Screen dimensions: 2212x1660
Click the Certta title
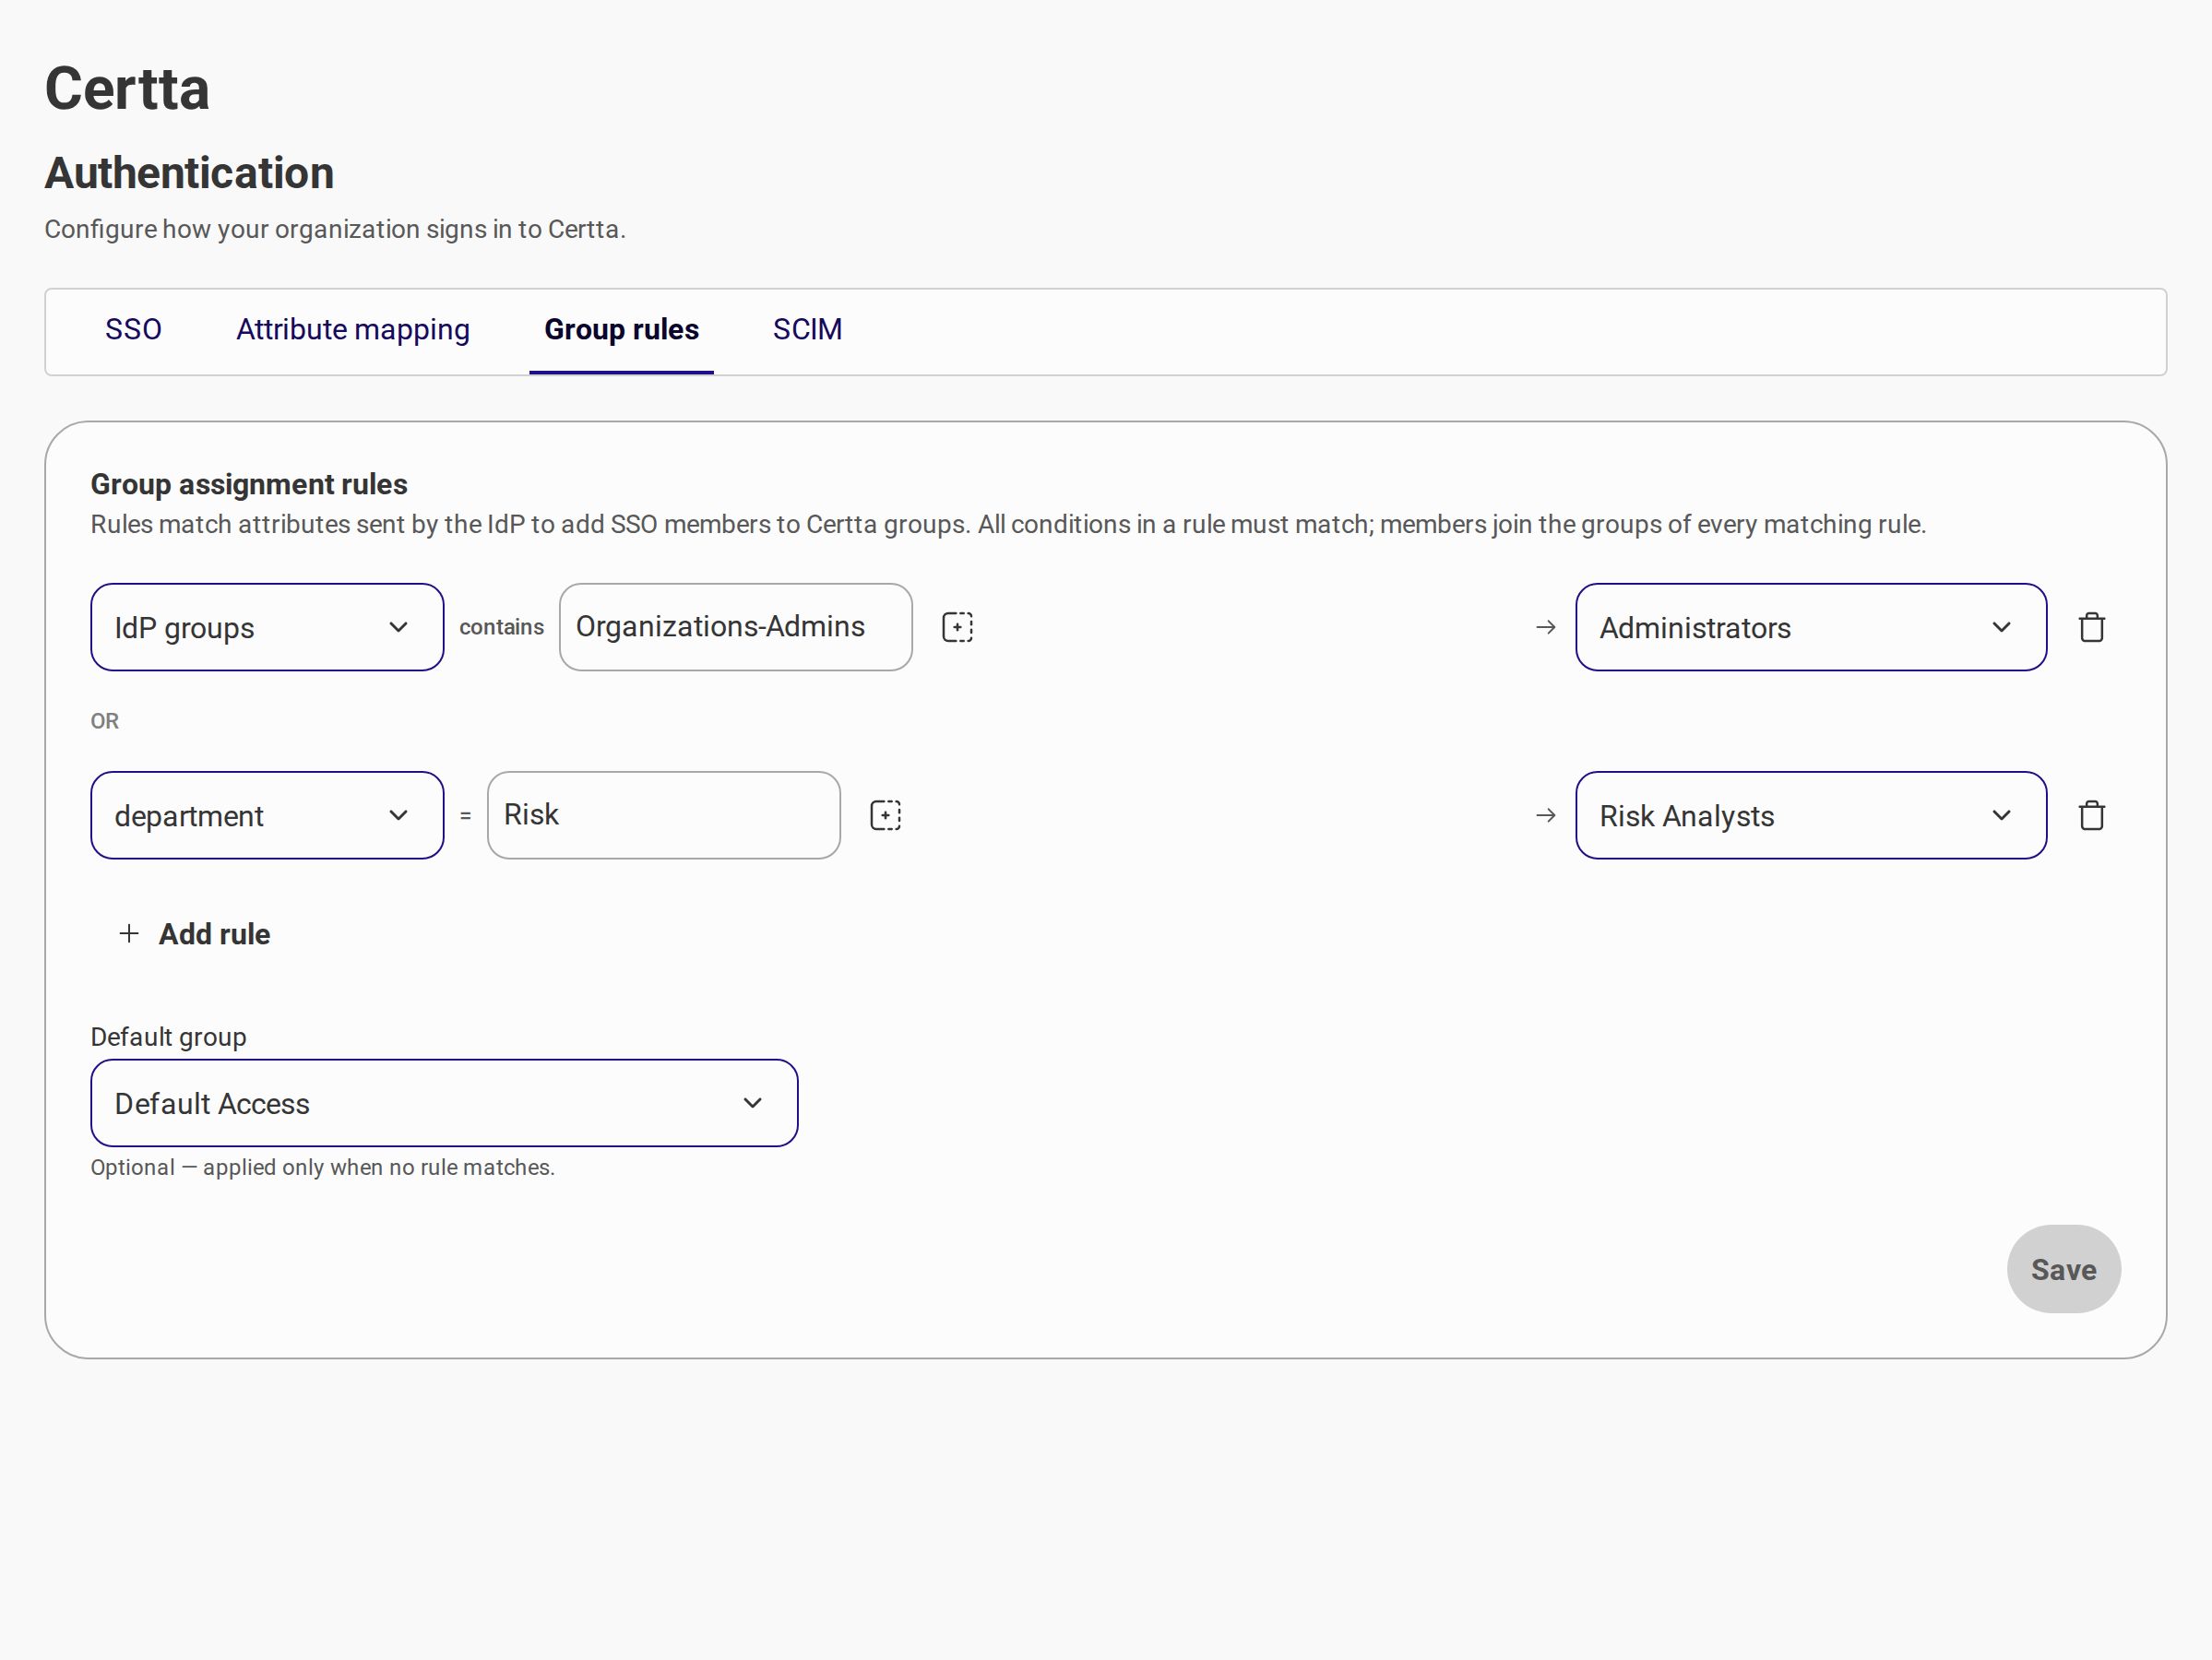tap(127, 89)
